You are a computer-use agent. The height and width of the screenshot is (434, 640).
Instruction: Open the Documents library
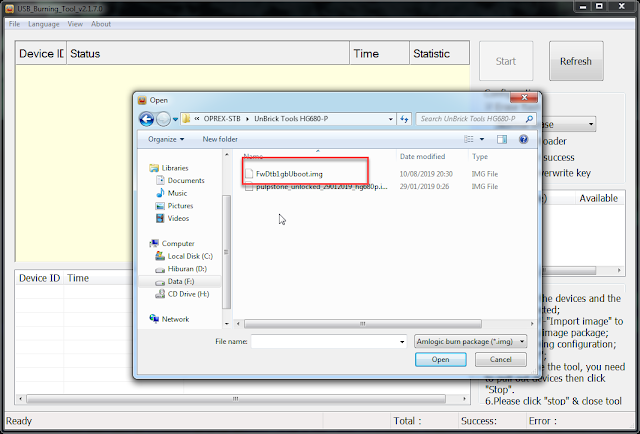click(186, 180)
